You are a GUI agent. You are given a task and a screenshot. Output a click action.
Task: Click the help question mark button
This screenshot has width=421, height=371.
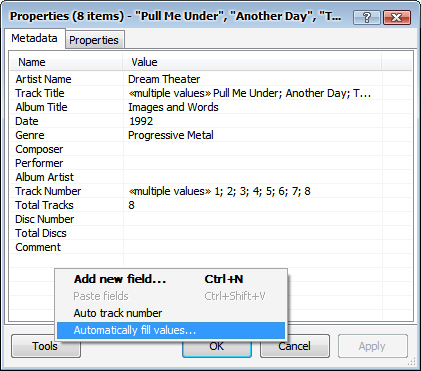pos(367,17)
